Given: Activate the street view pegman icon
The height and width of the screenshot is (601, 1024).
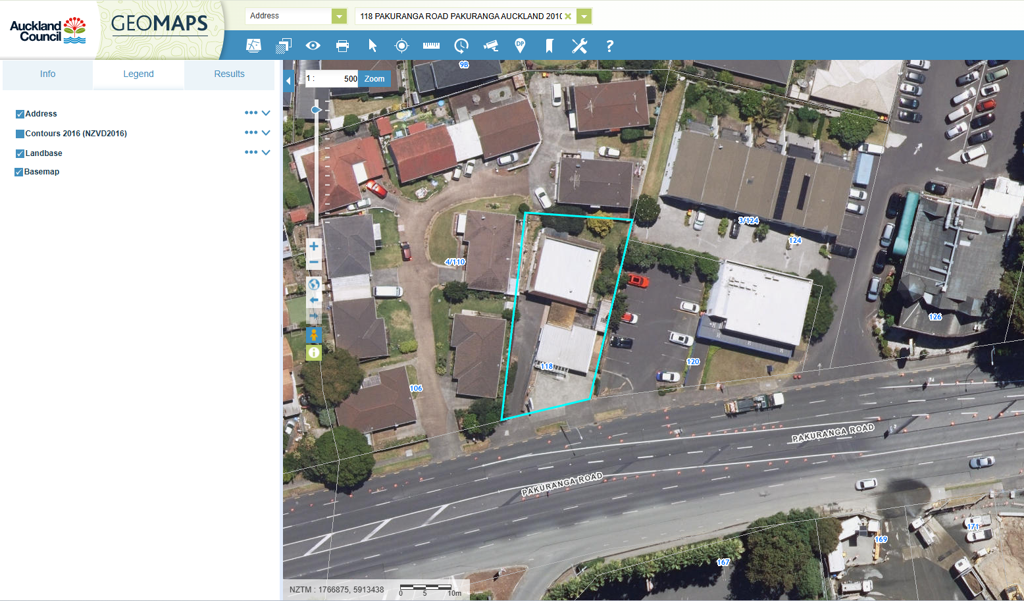Looking at the screenshot, I should 314,335.
